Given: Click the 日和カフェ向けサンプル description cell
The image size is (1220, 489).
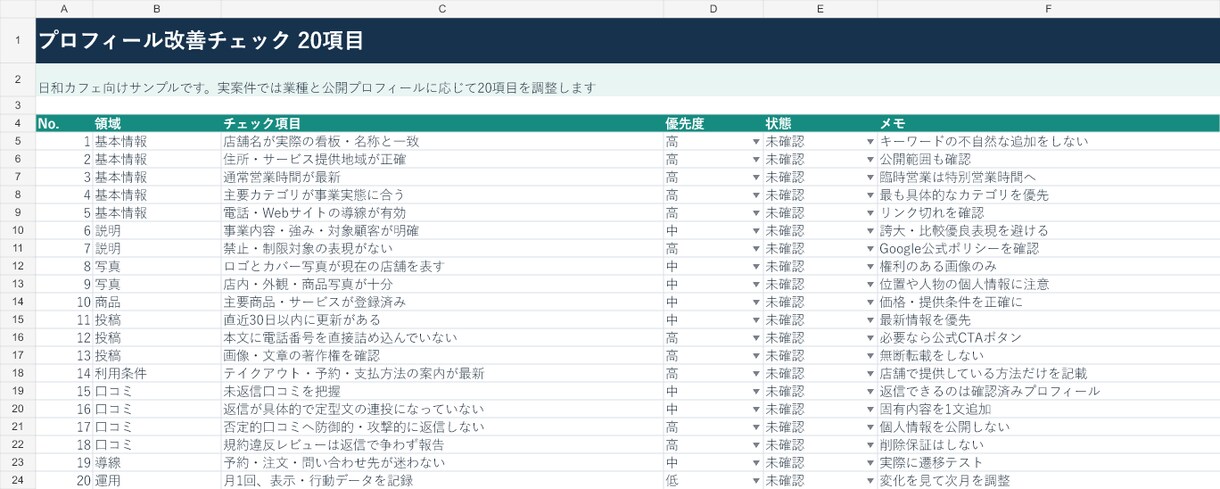Looking at the screenshot, I should click(x=628, y=80).
